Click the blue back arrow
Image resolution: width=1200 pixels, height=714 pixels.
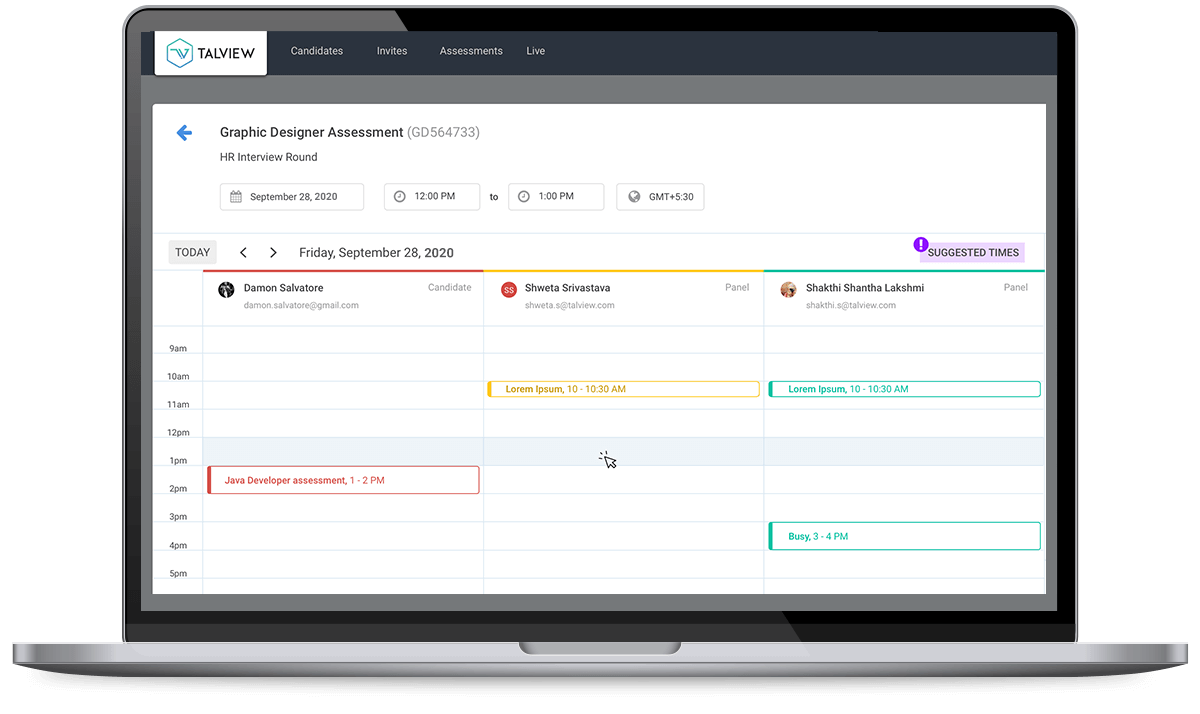[x=184, y=133]
